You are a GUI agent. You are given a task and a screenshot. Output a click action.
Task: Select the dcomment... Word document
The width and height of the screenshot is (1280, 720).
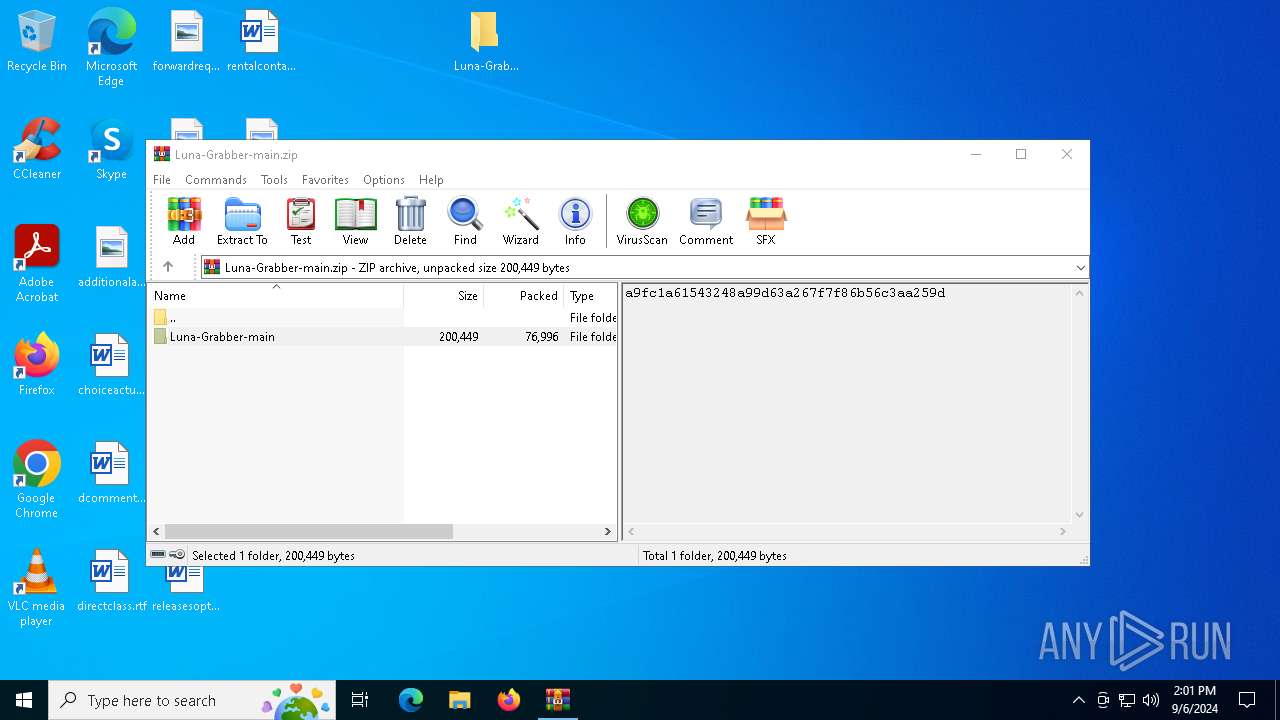click(x=111, y=472)
